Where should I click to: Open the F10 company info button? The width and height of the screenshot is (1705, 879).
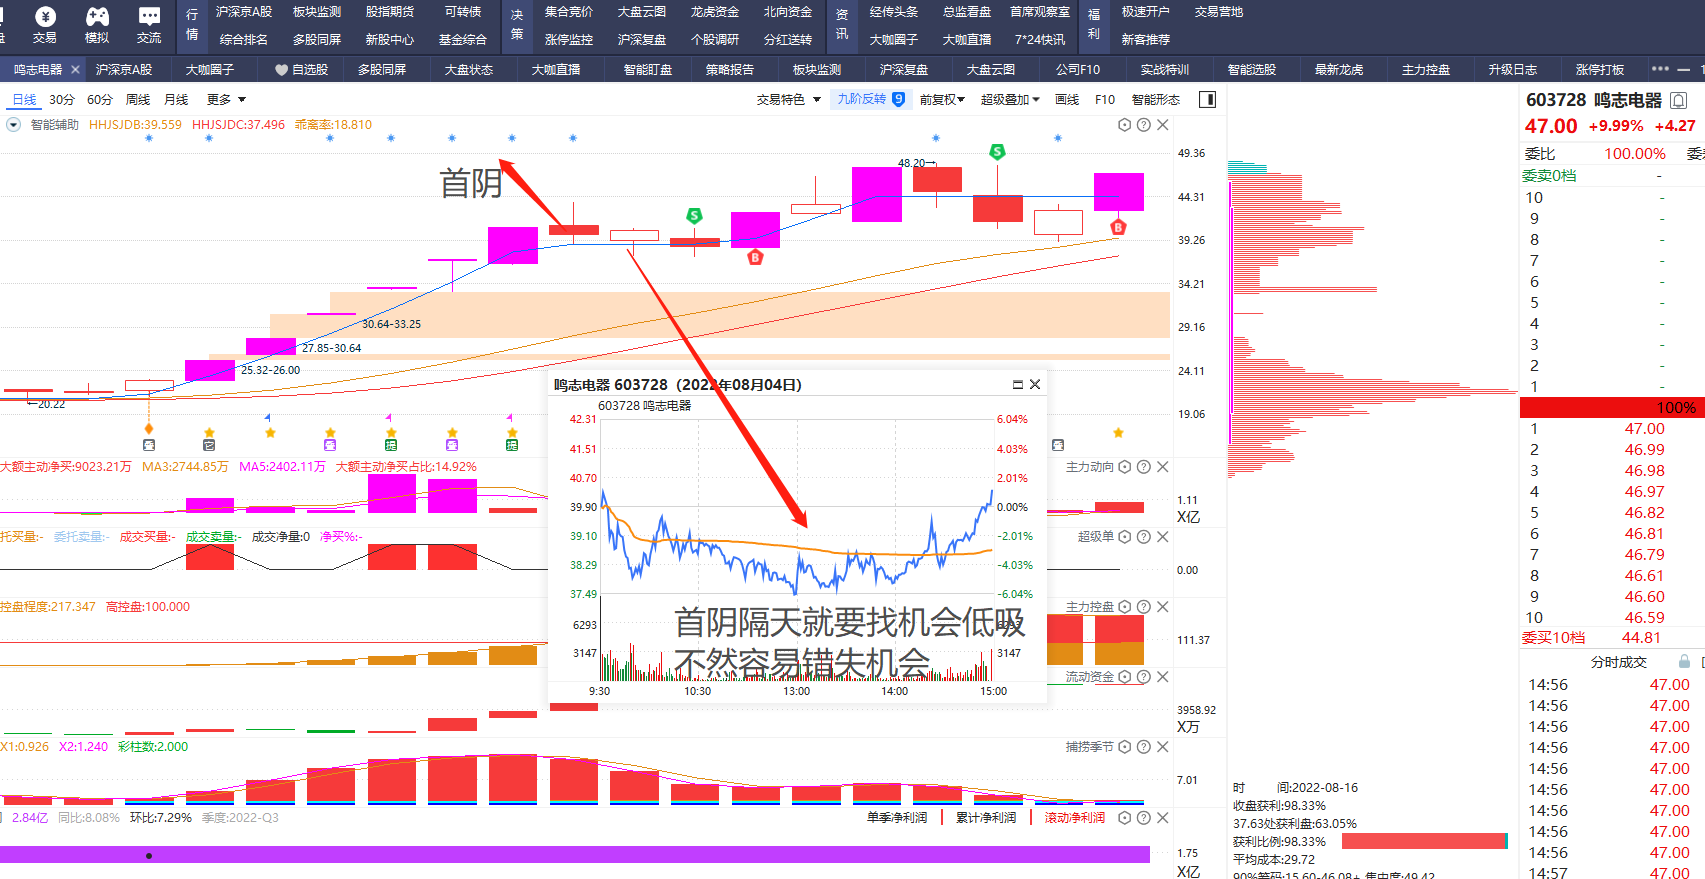[1105, 100]
